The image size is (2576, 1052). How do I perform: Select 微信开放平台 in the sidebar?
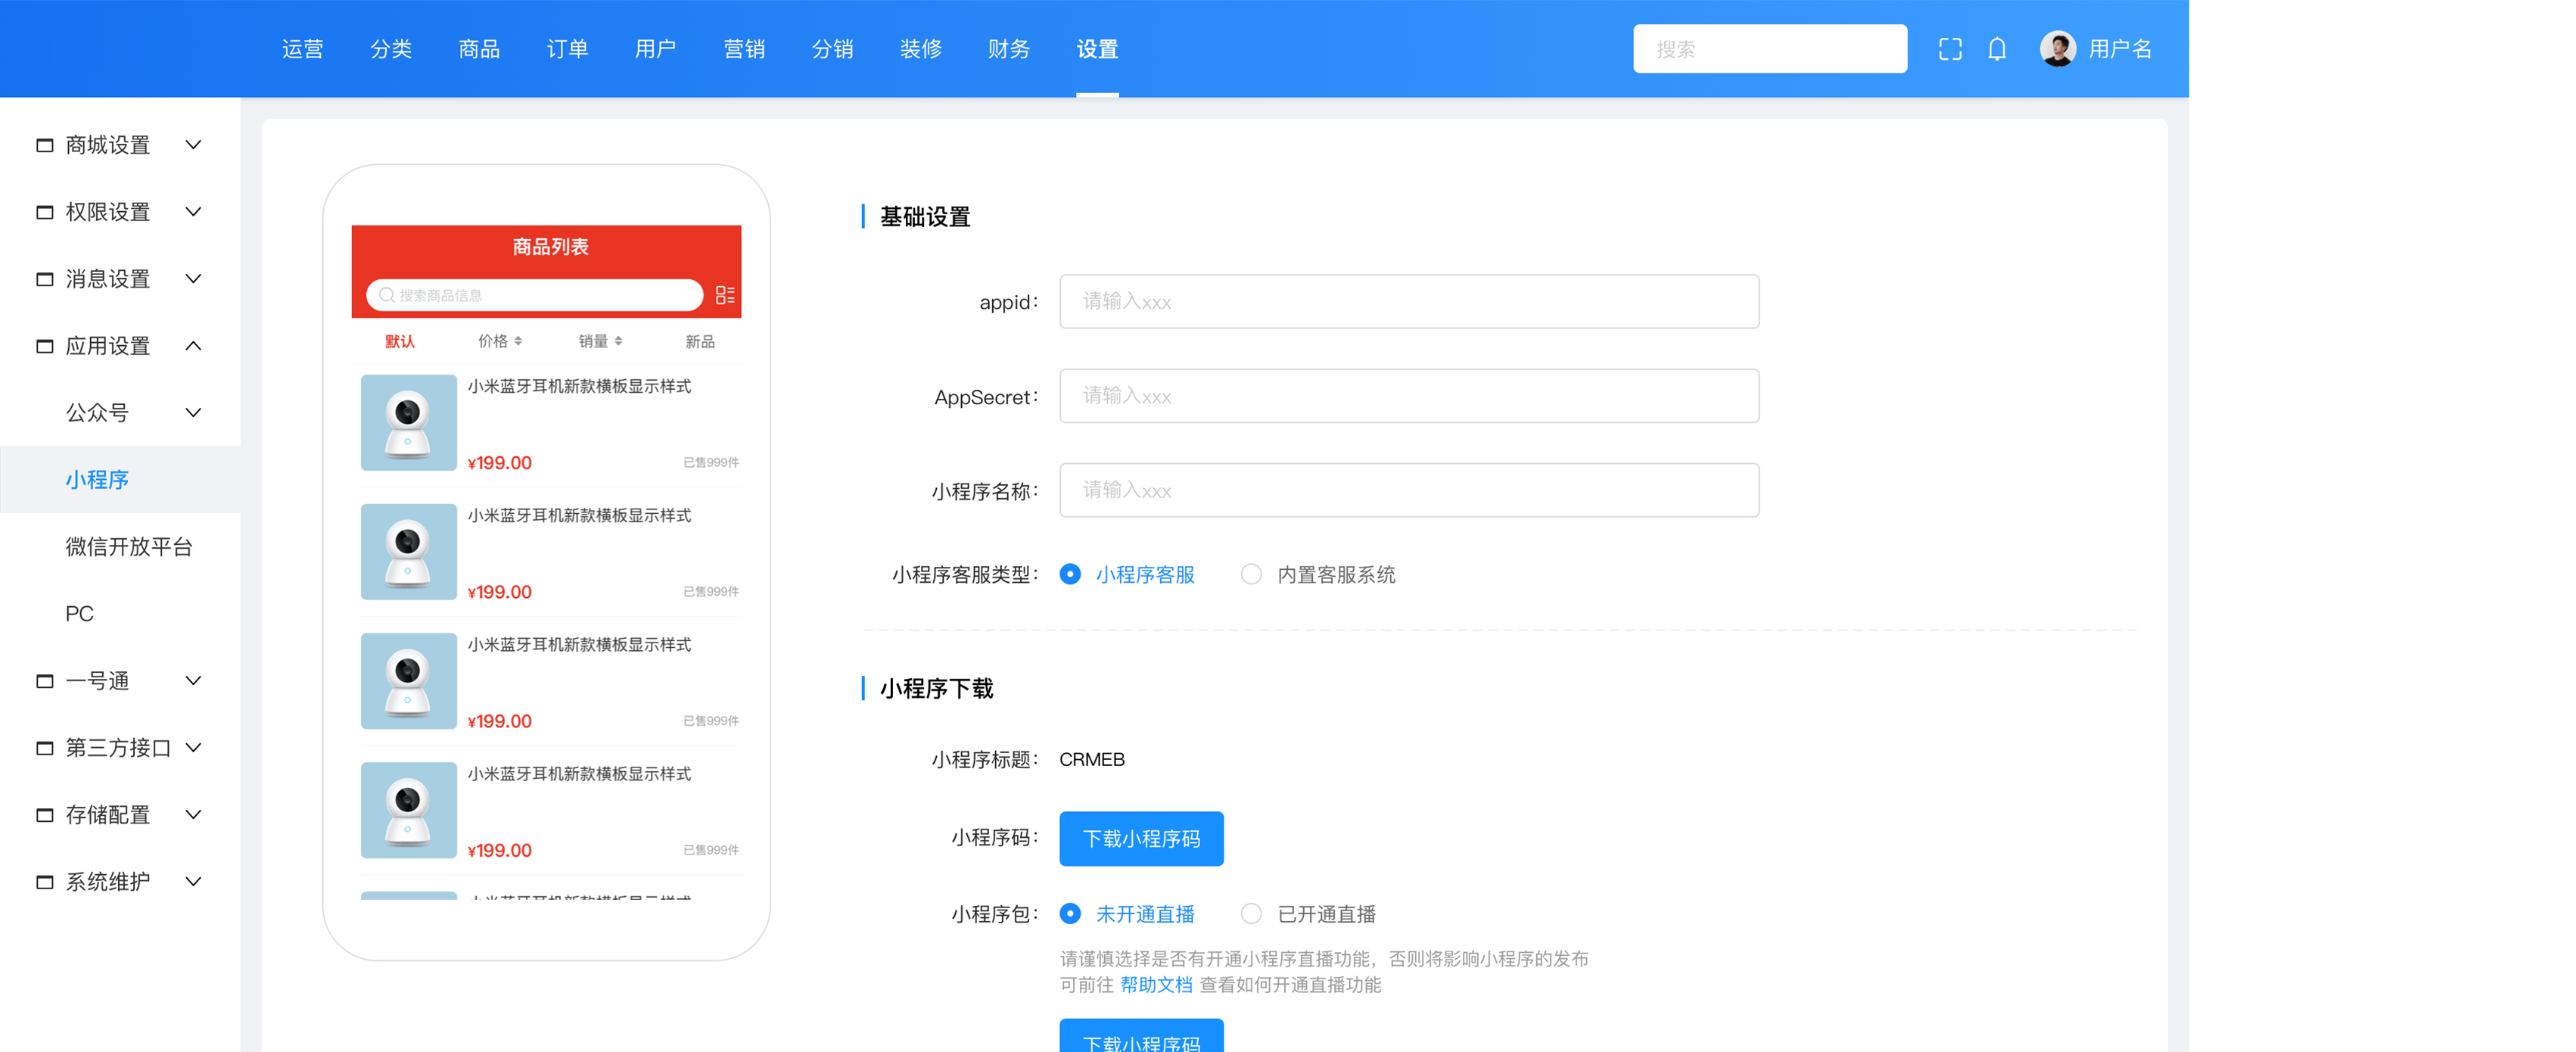(129, 547)
